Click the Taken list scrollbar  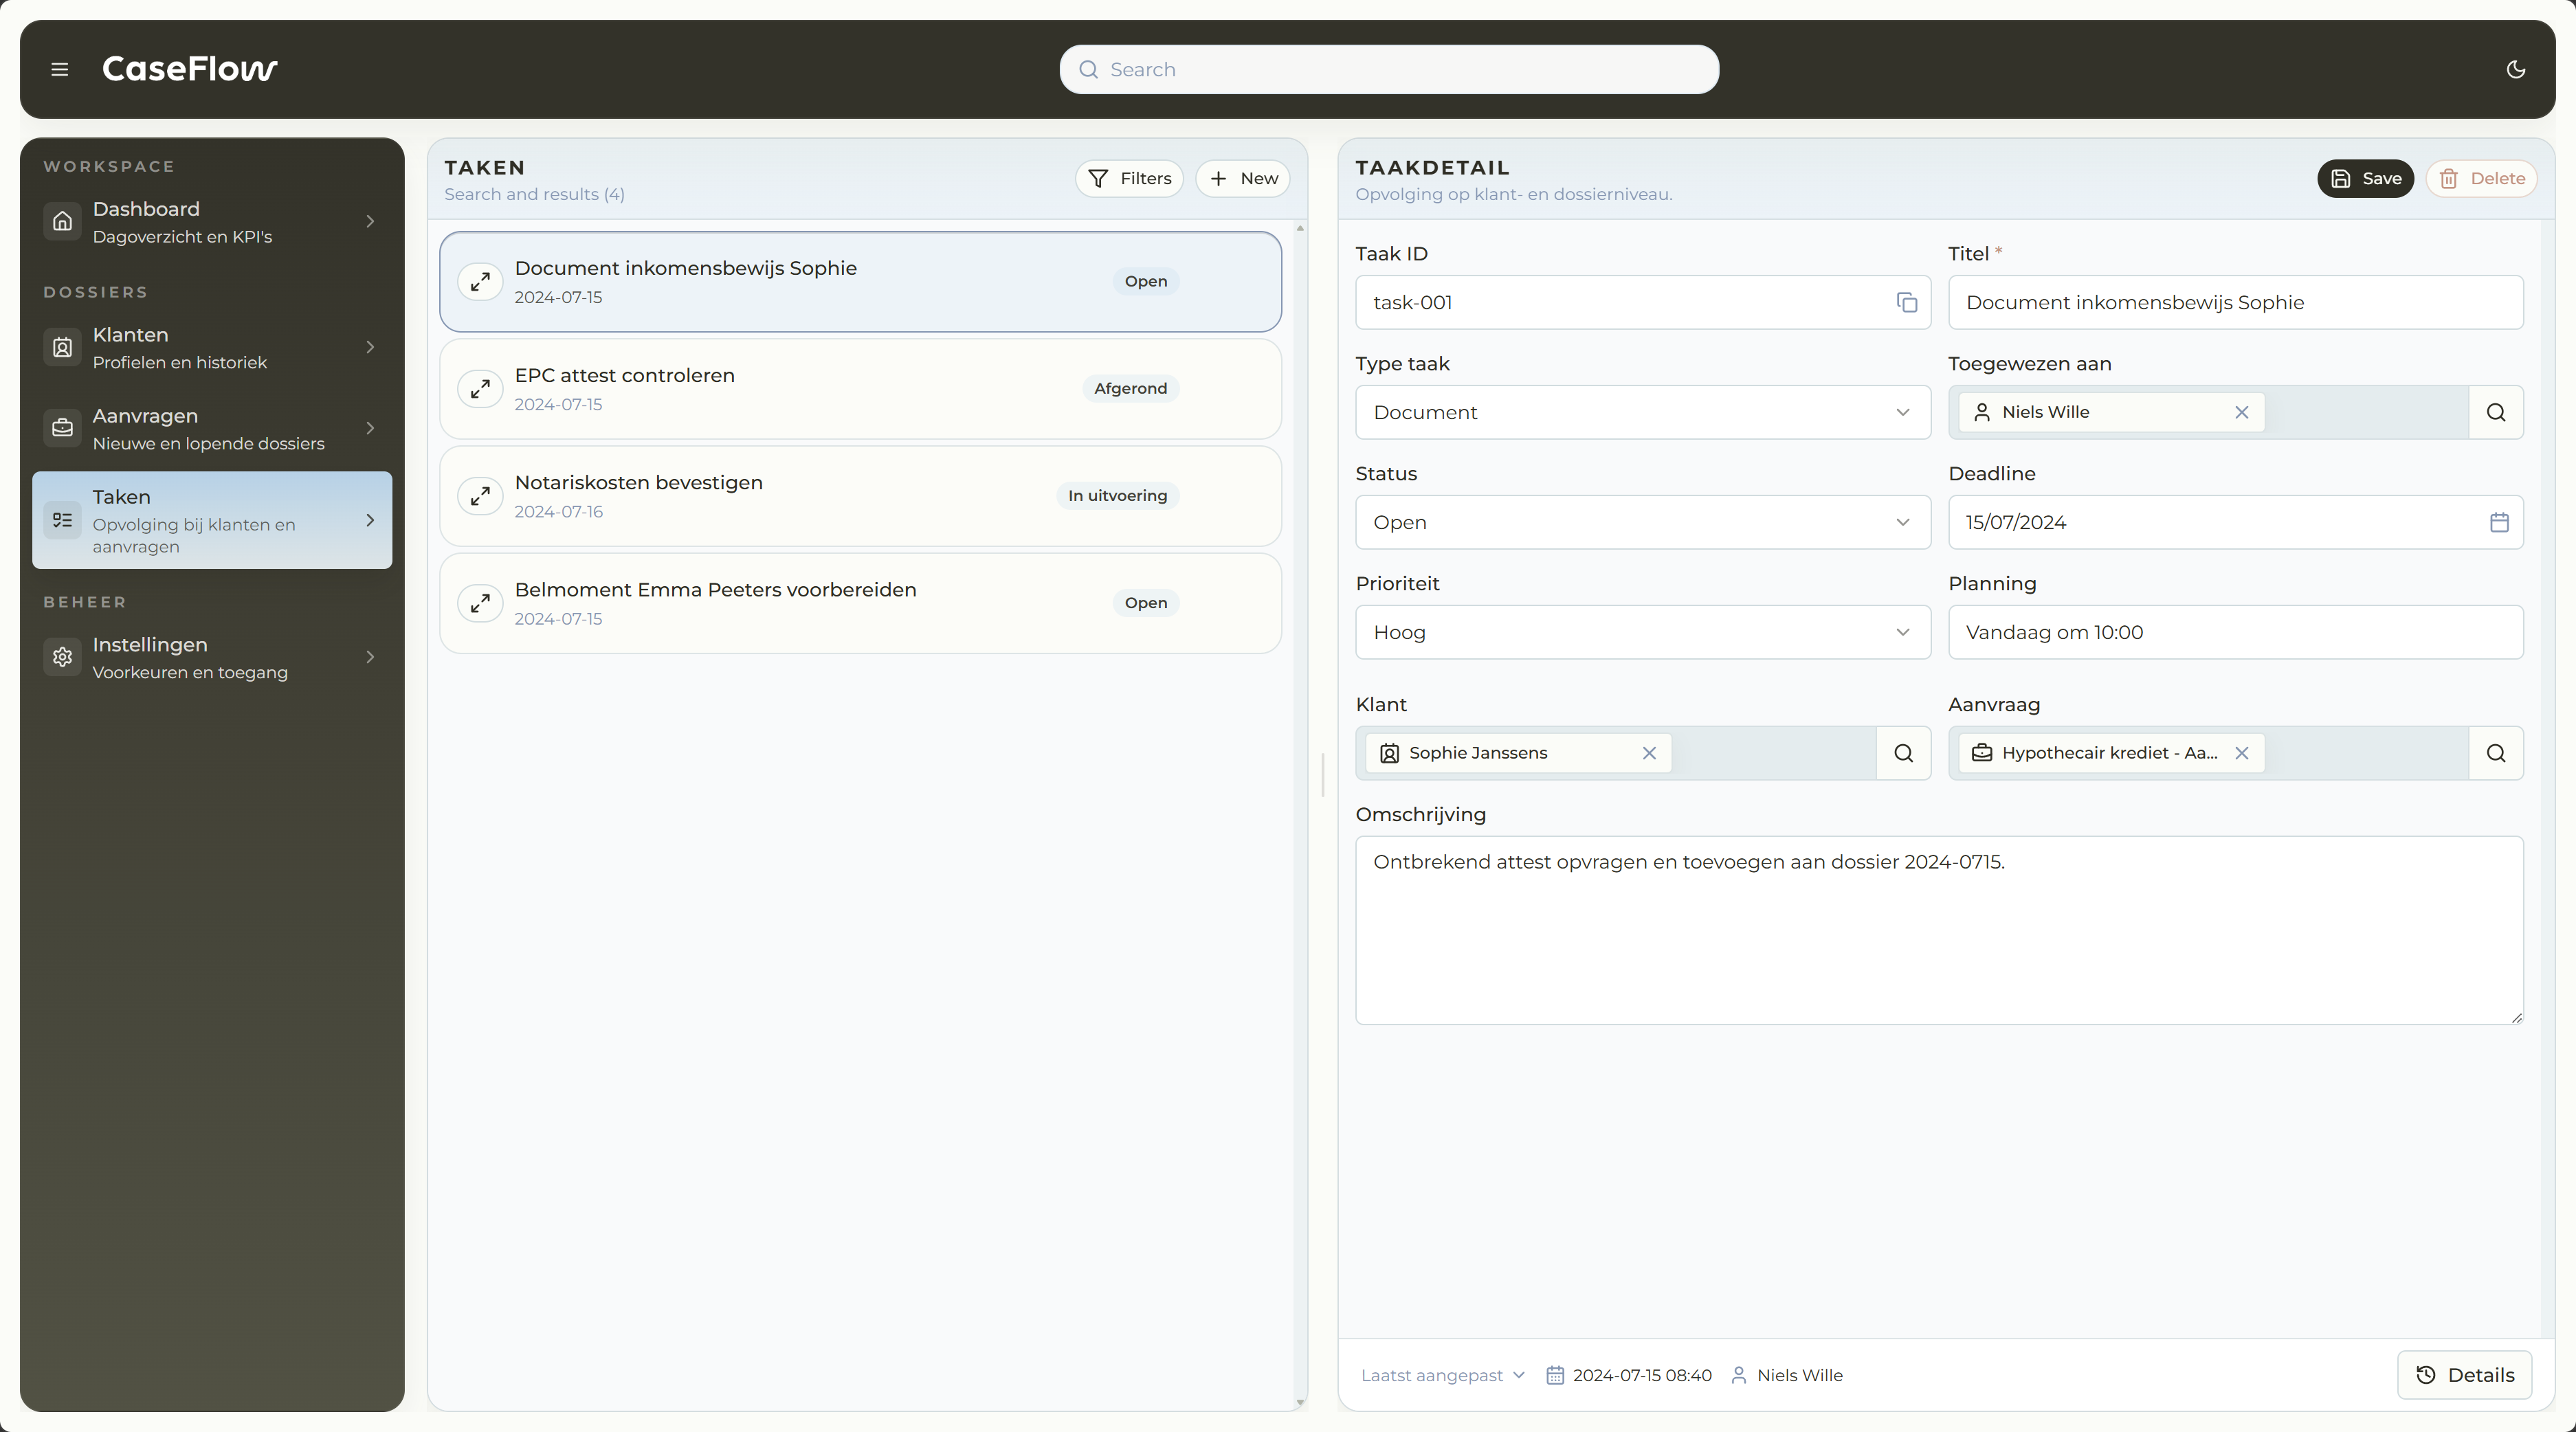pos(1299,815)
